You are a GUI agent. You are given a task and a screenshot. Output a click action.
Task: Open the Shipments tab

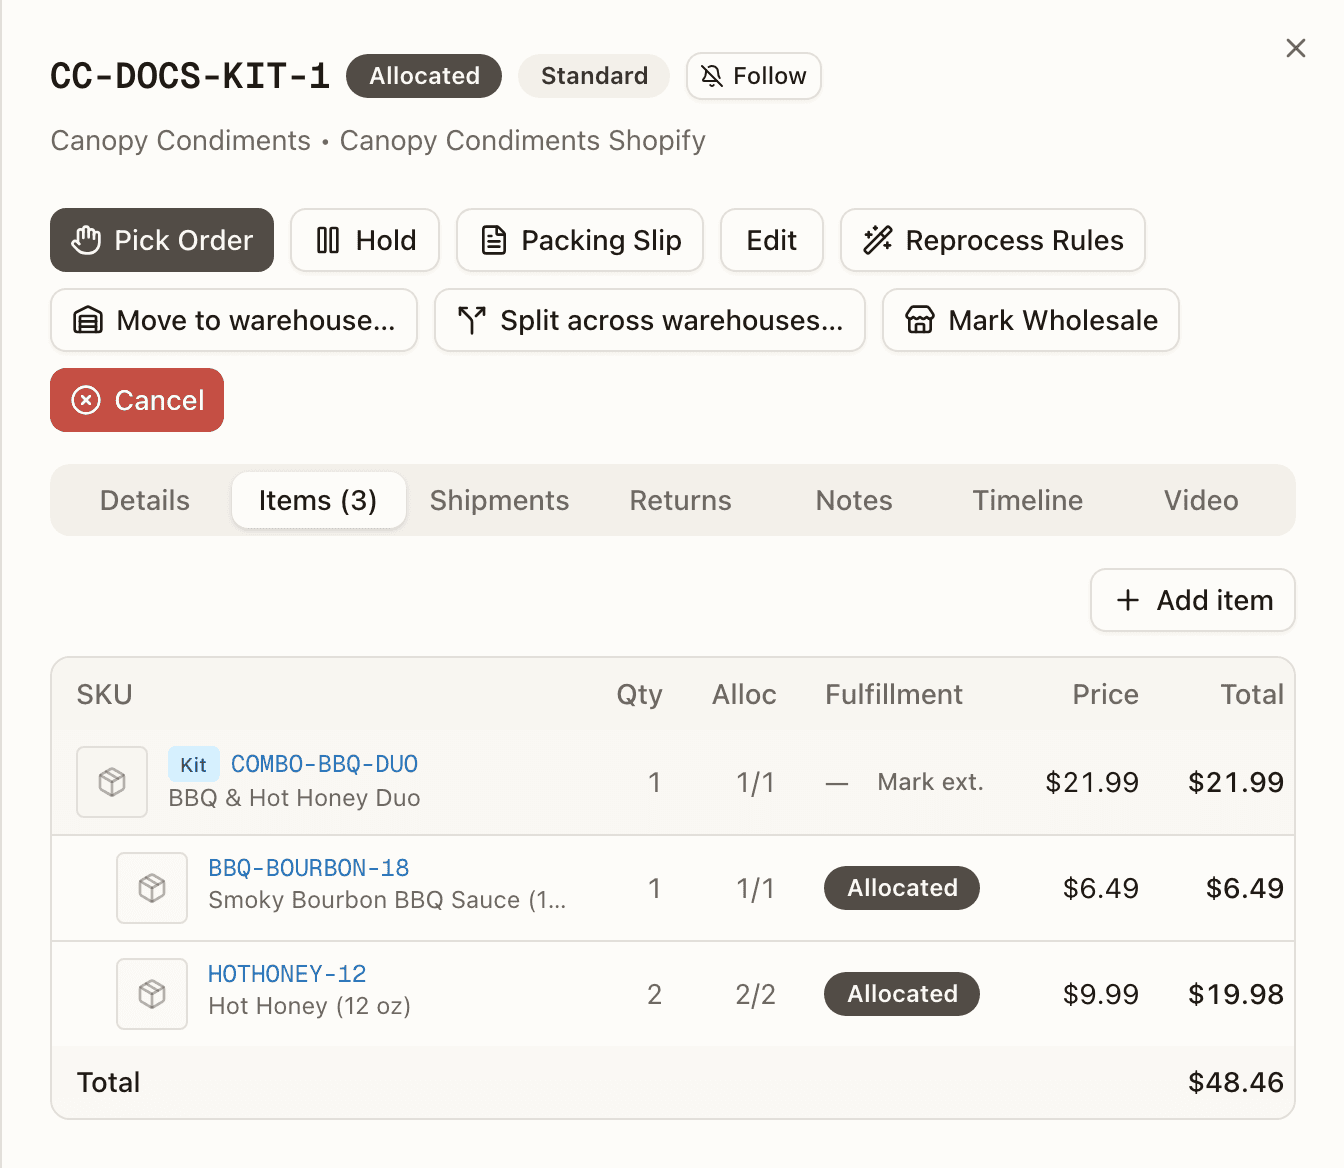point(500,500)
